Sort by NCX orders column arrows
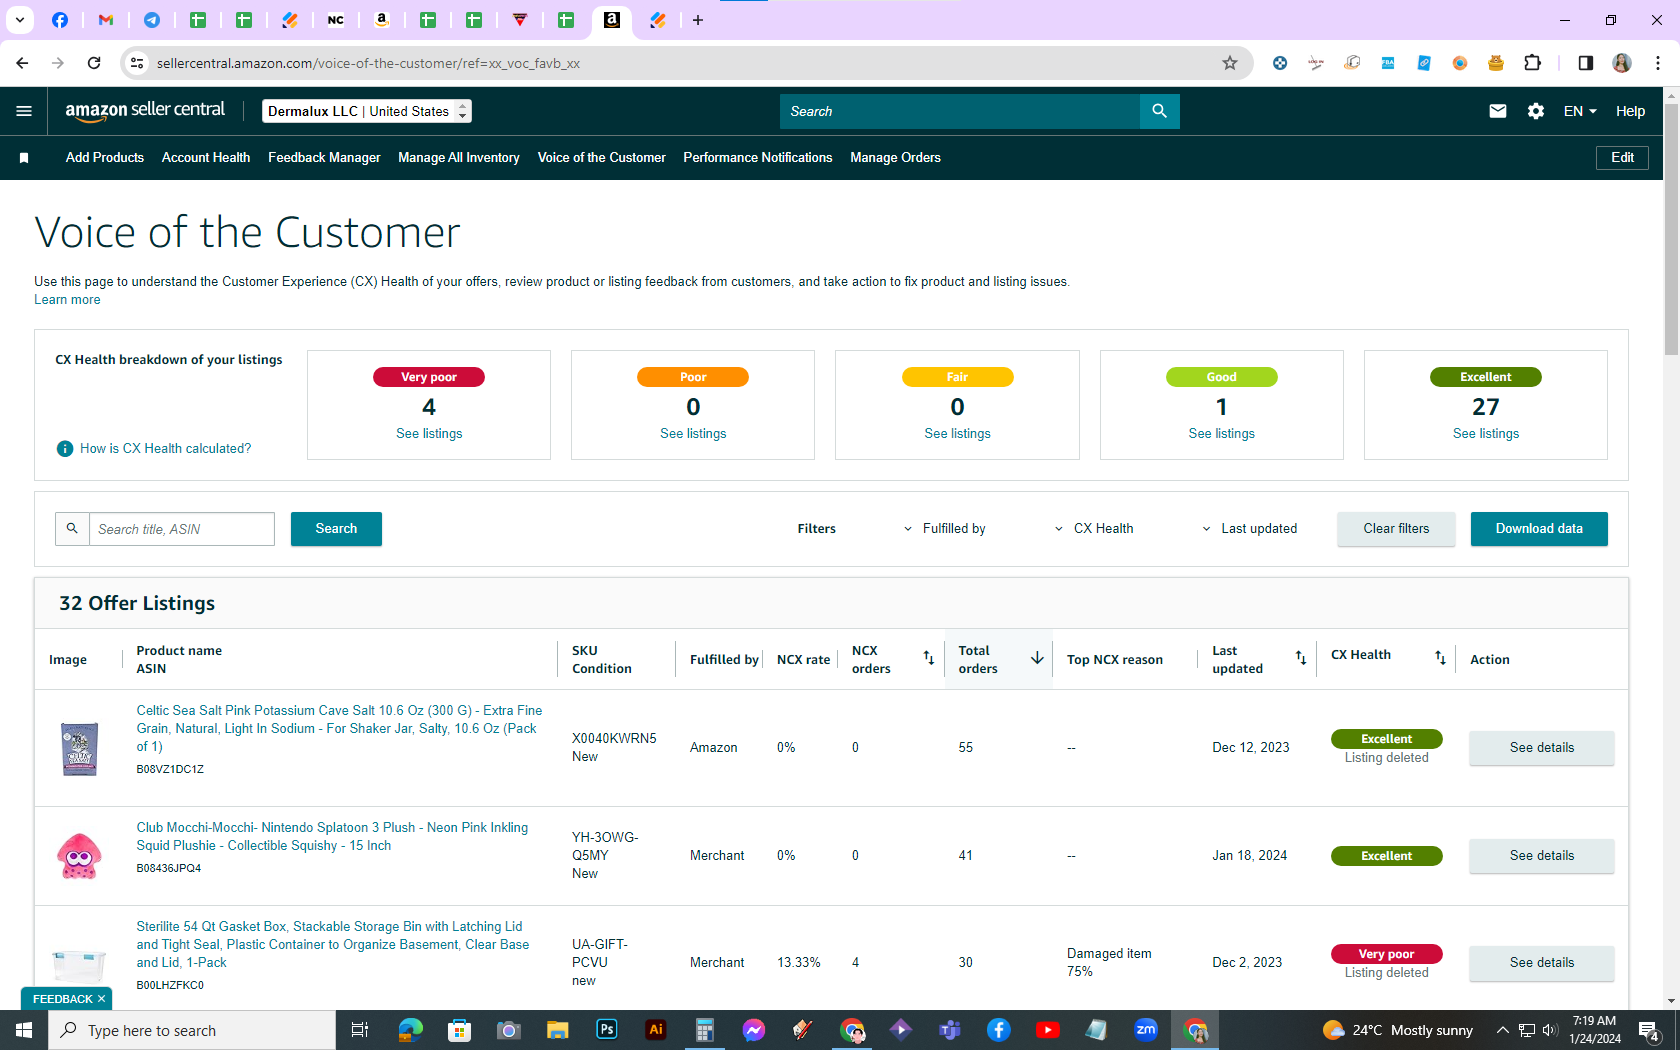1680x1050 pixels. pos(928,658)
